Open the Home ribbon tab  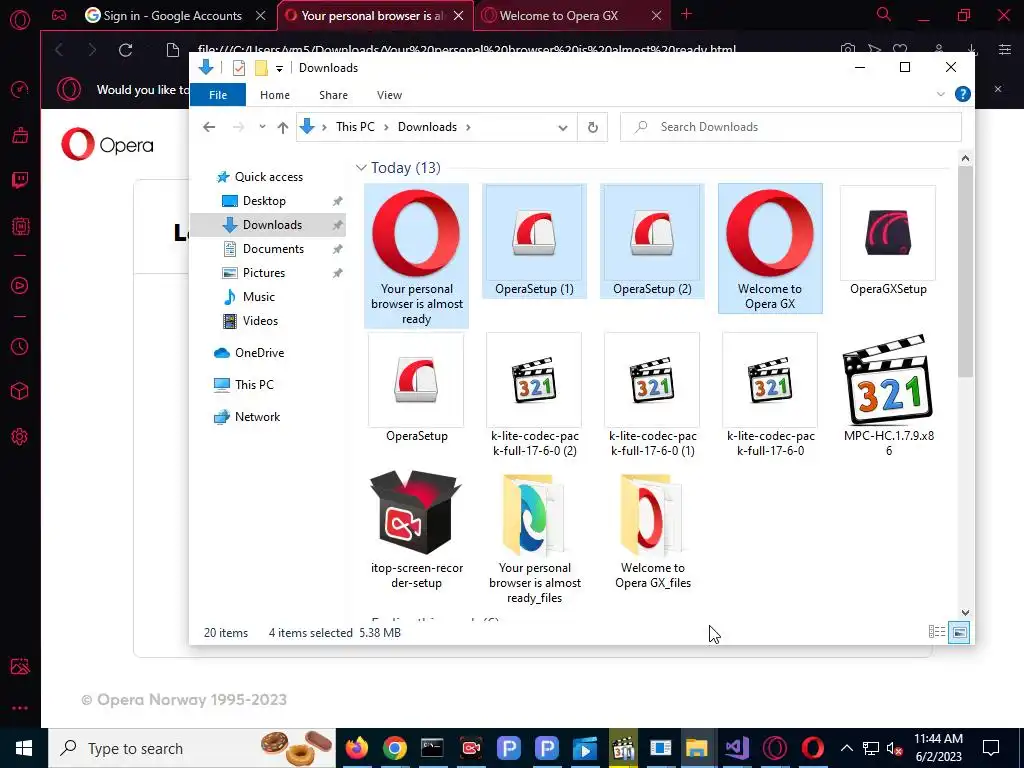coord(274,95)
